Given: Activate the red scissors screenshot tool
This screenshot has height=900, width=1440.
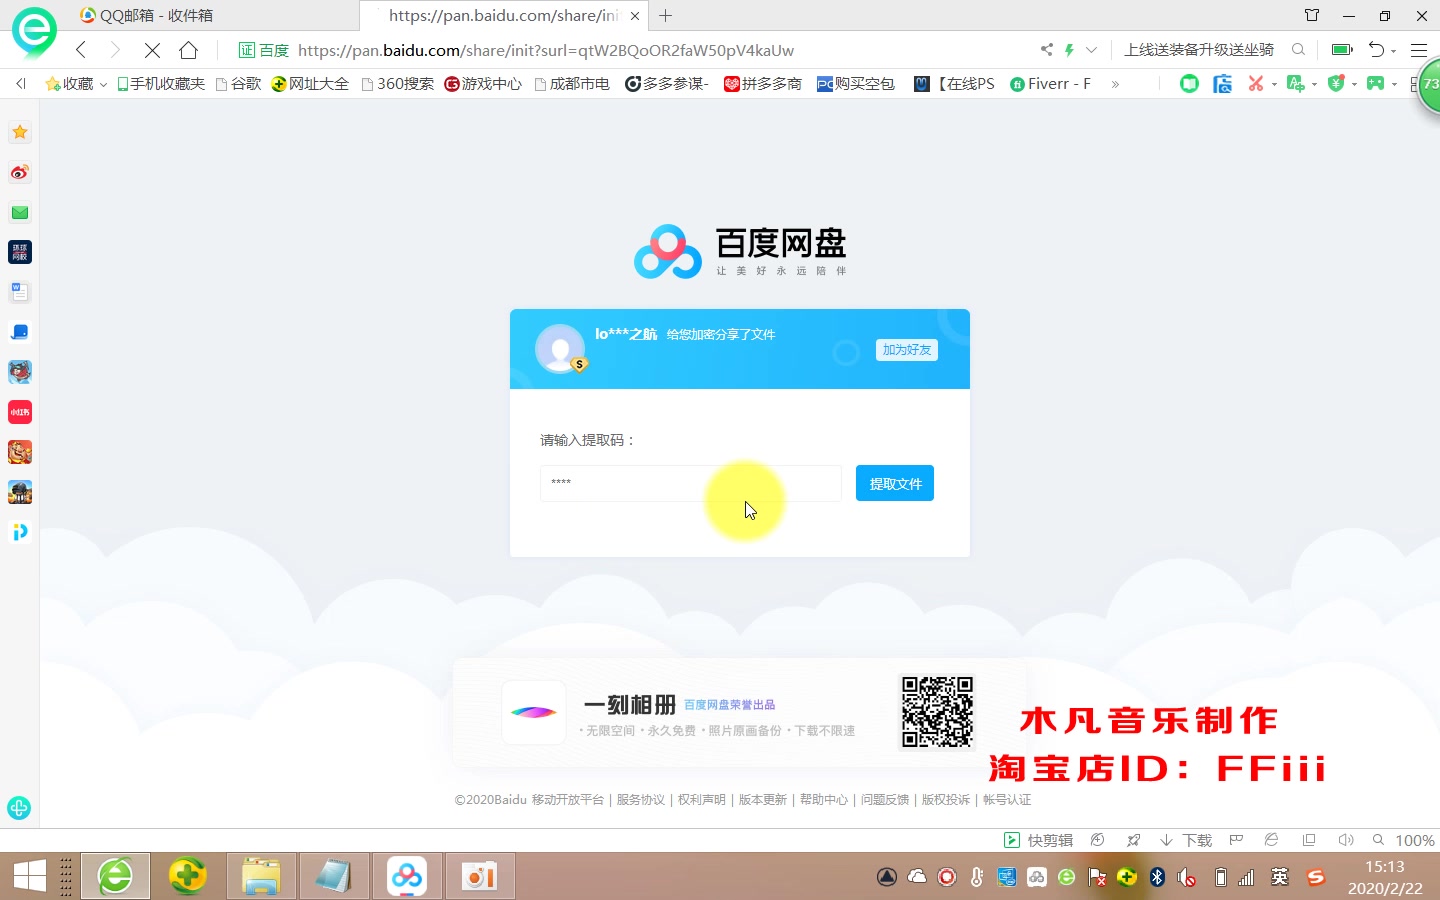Looking at the screenshot, I should point(1256,84).
